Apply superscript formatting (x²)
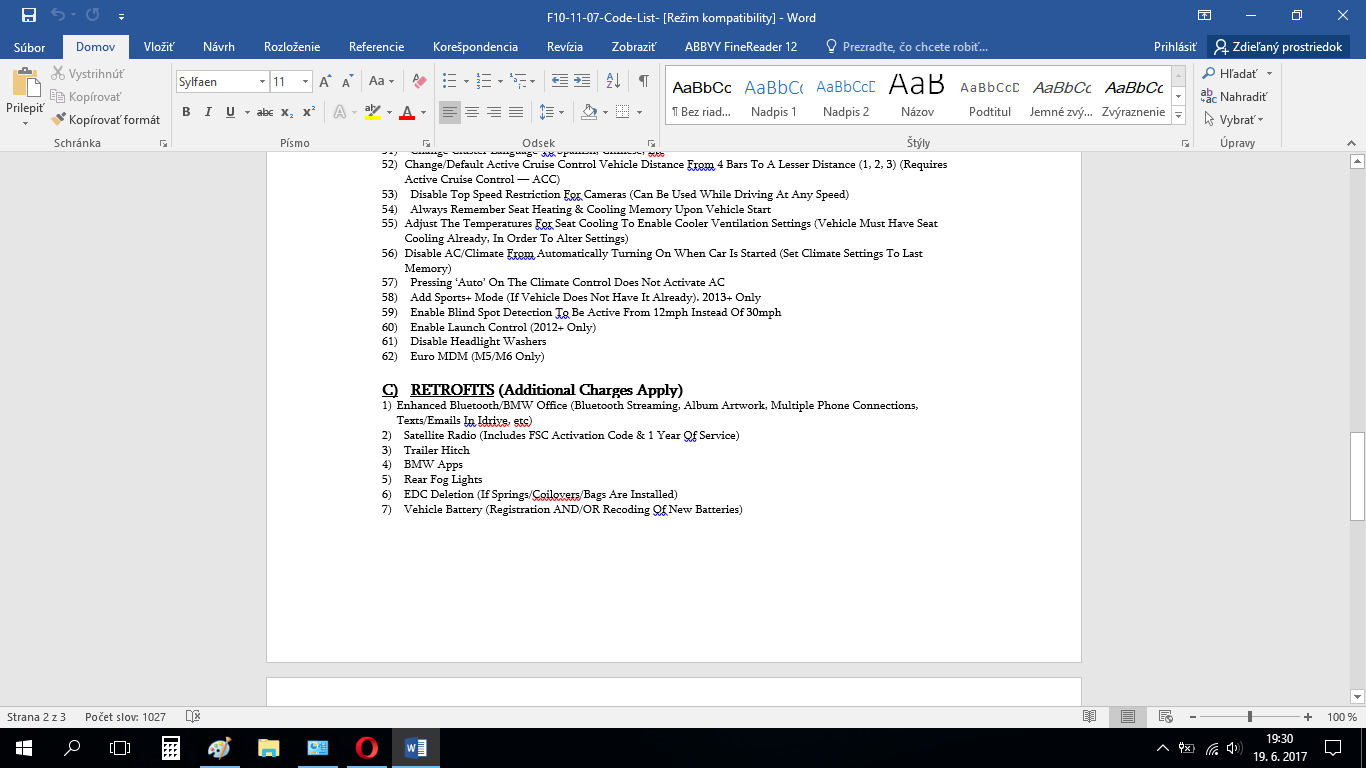Viewport: 1366px width, 768px height. coord(309,112)
